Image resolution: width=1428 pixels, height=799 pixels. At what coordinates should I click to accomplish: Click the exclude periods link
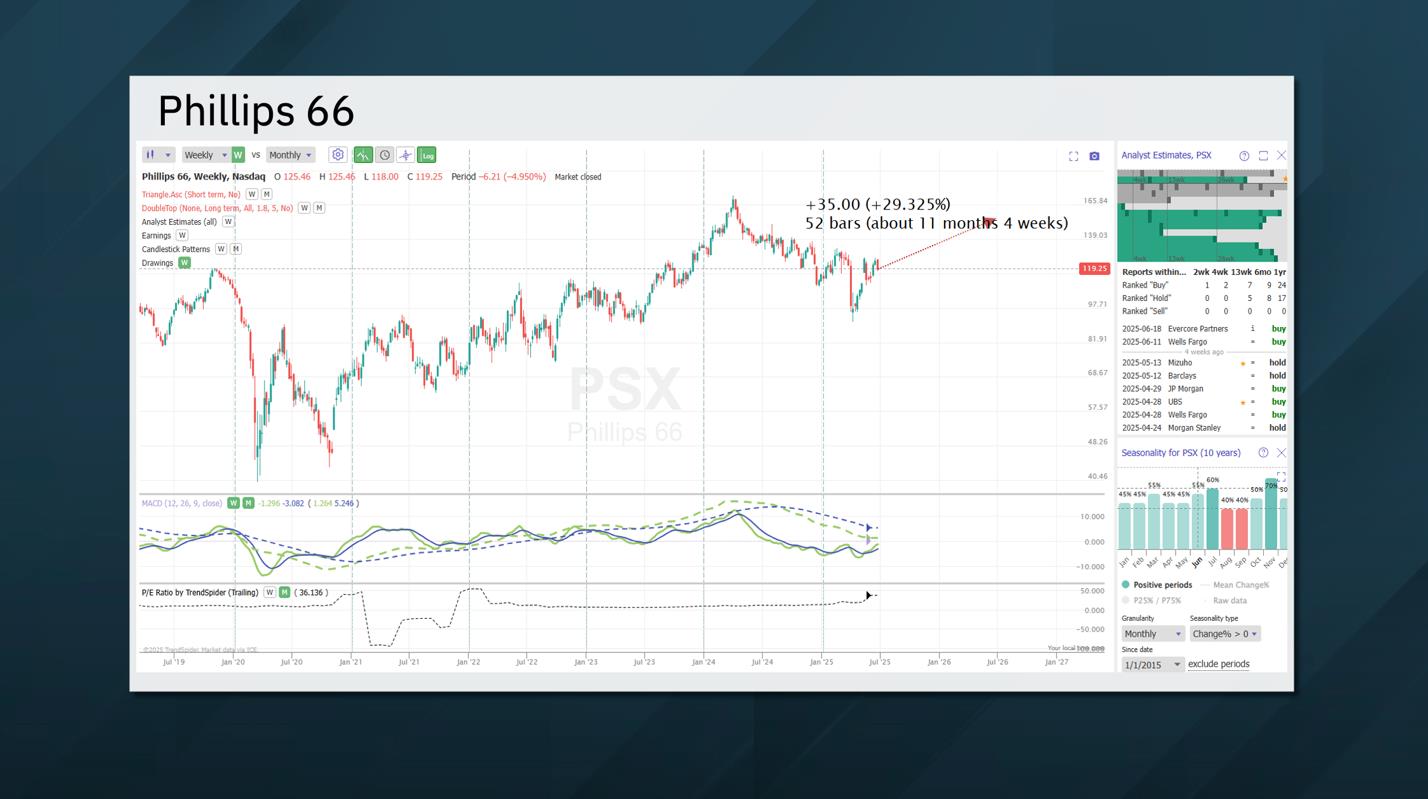tap(1219, 664)
